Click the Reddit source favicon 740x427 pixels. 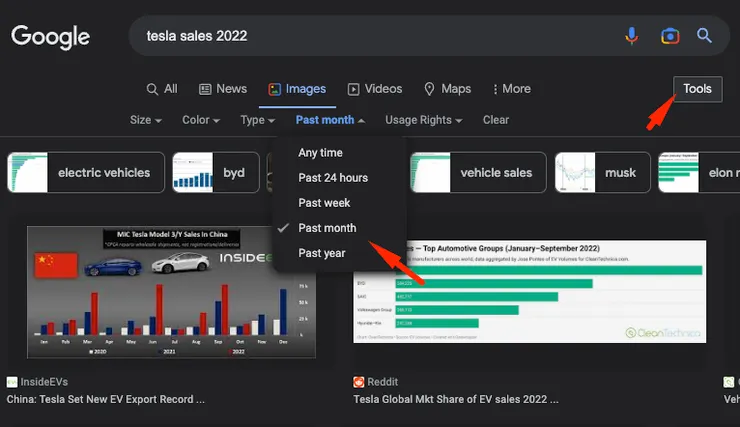coord(359,382)
